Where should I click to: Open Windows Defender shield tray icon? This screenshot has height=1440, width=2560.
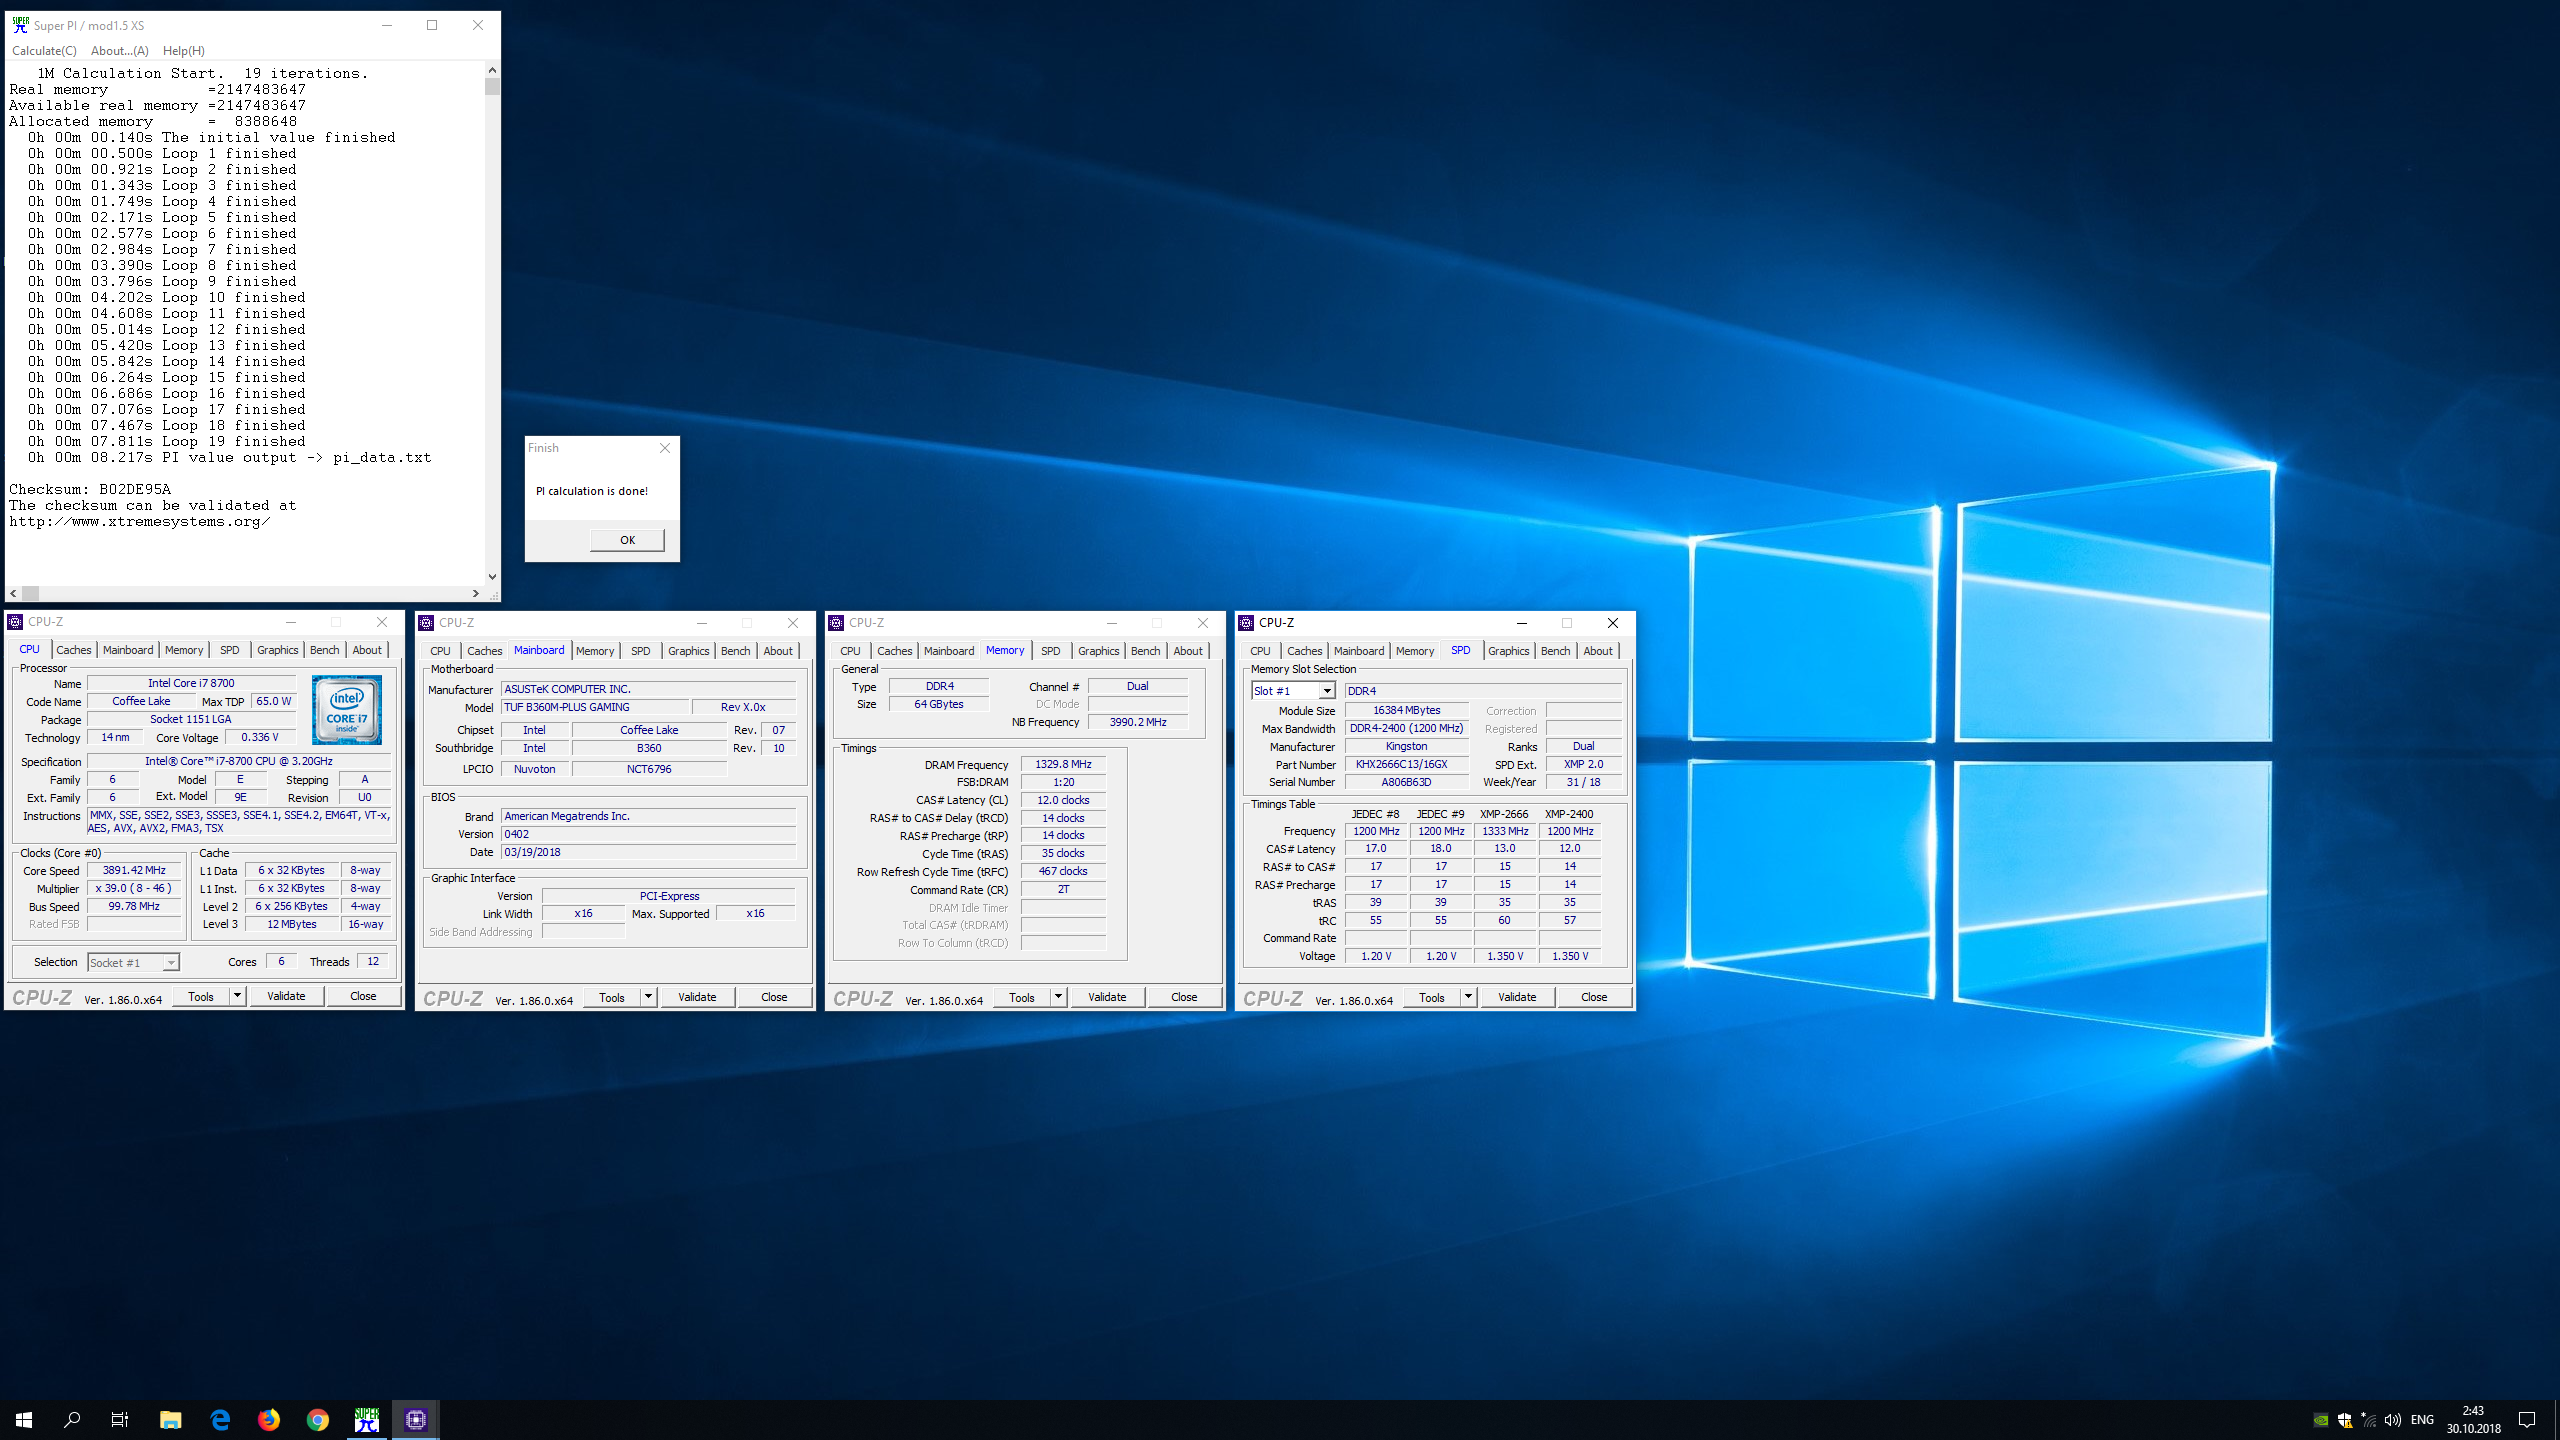pyautogui.click(x=2345, y=1420)
